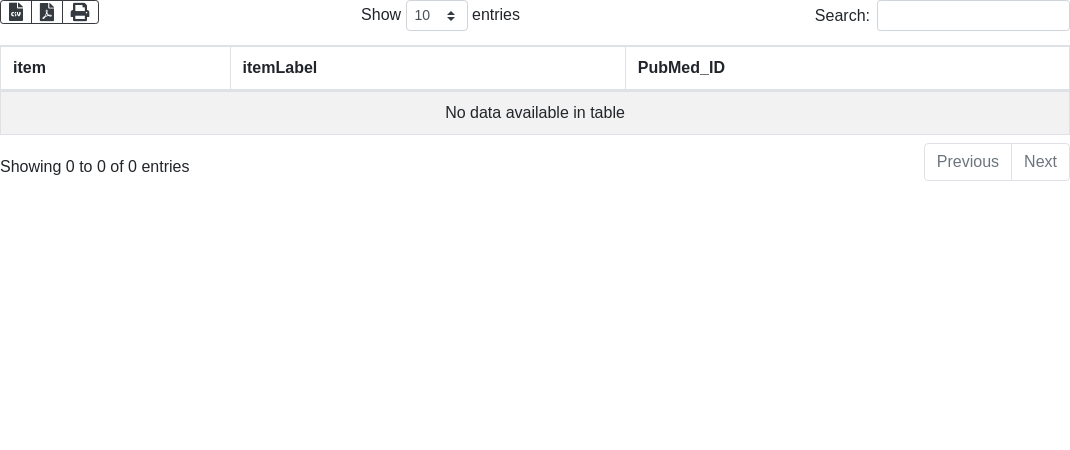Click the 'No data available in table' row
The width and height of the screenshot is (1070, 450).
click(534, 113)
